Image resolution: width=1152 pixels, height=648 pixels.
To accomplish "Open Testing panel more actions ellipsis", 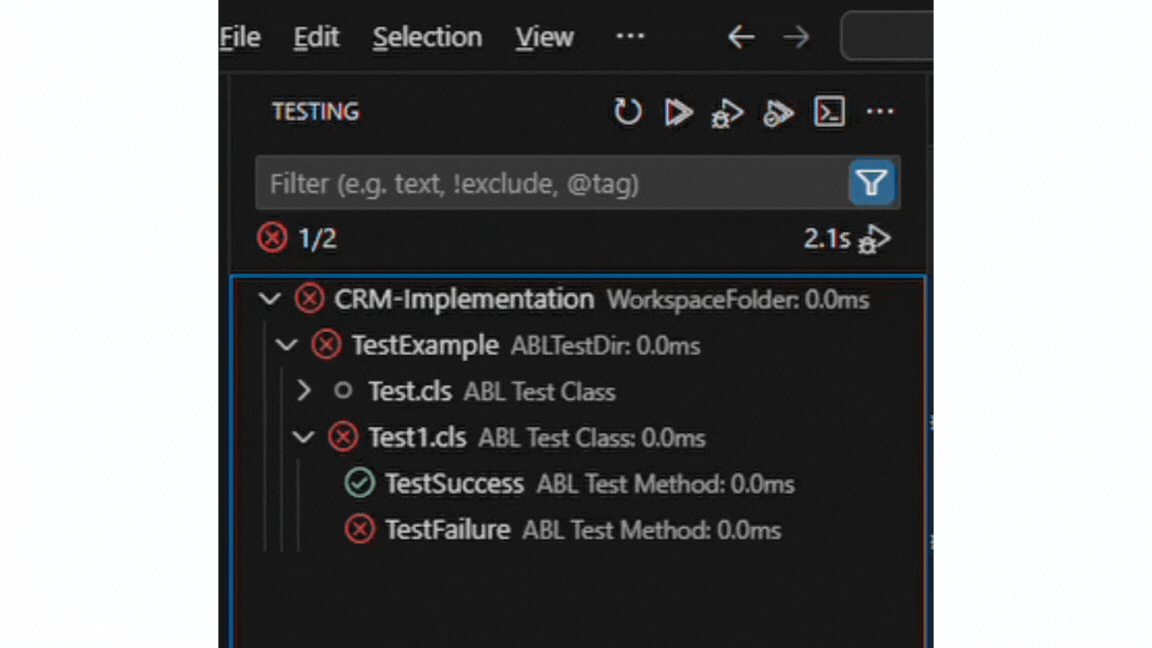I will tap(880, 112).
